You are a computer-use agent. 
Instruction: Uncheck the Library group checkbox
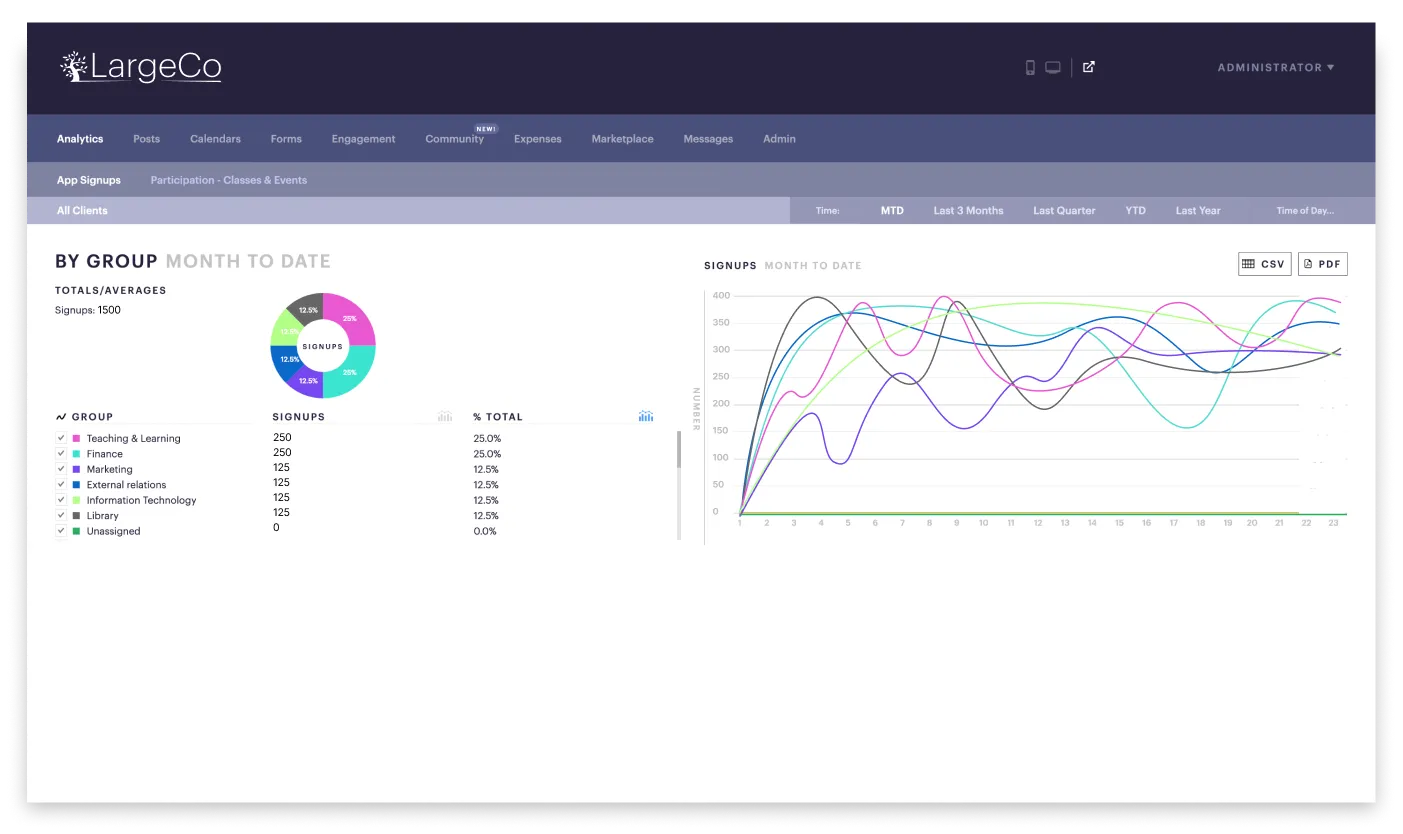[x=61, y=516]
